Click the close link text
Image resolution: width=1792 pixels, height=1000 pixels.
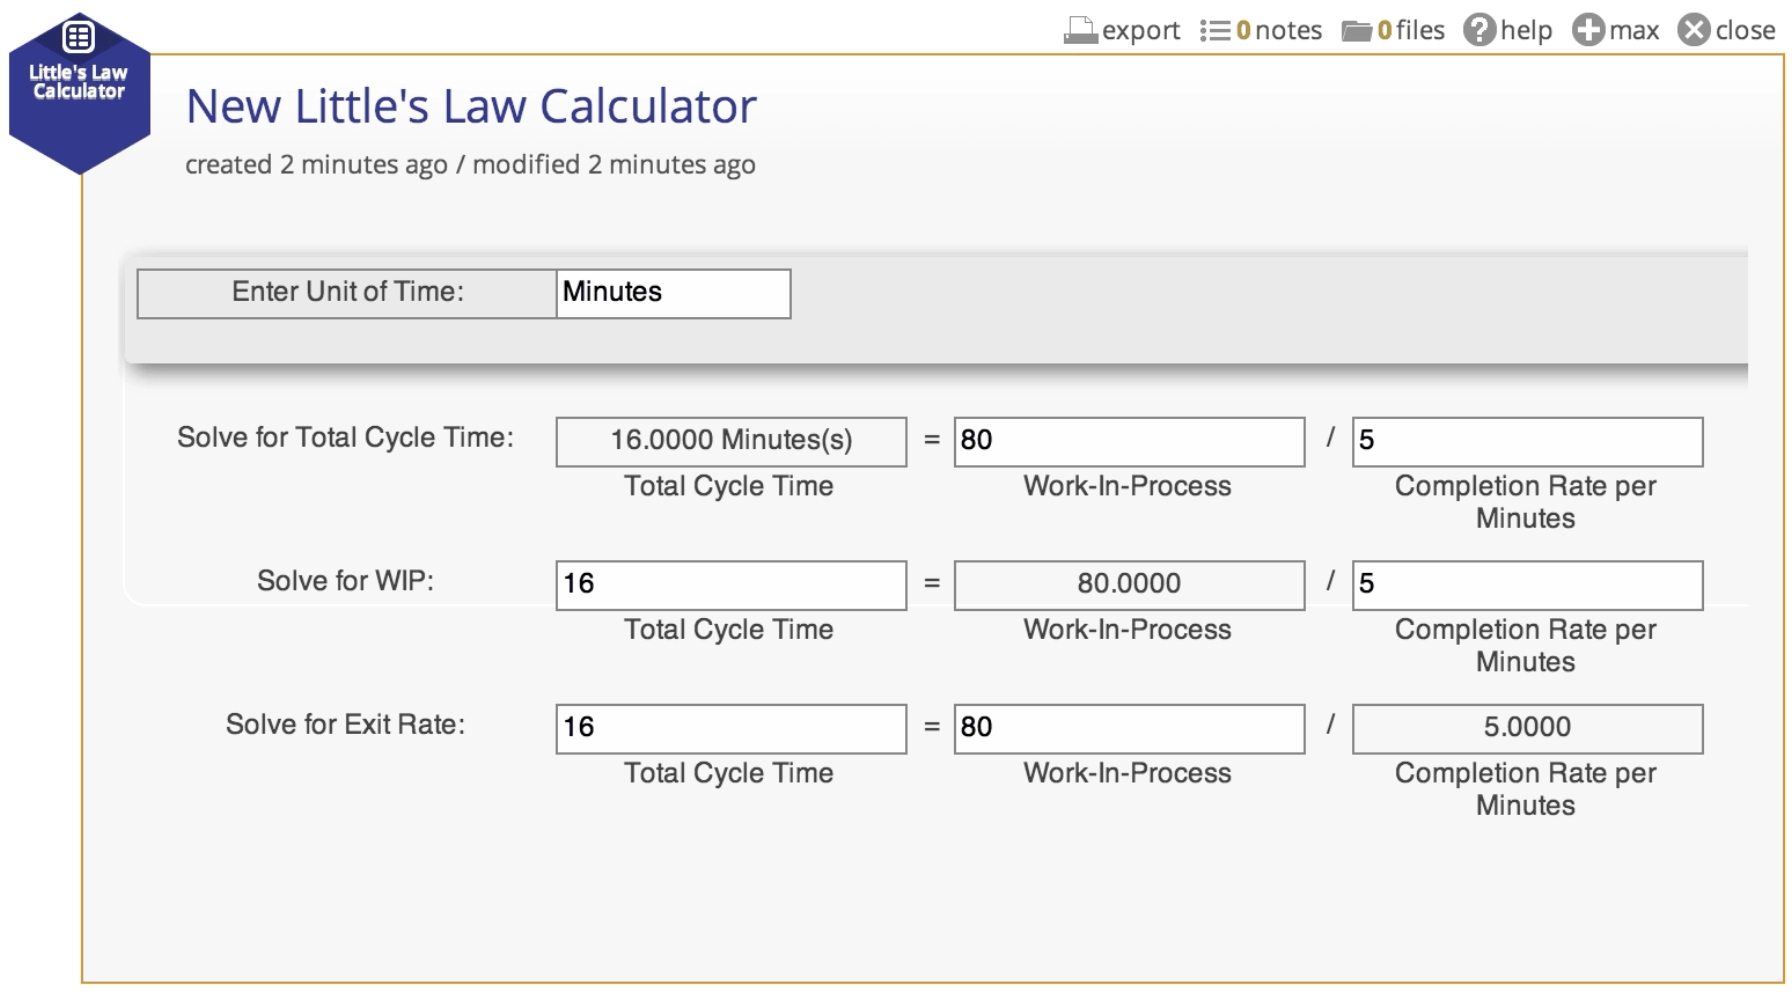click(x=1745, y=31)
